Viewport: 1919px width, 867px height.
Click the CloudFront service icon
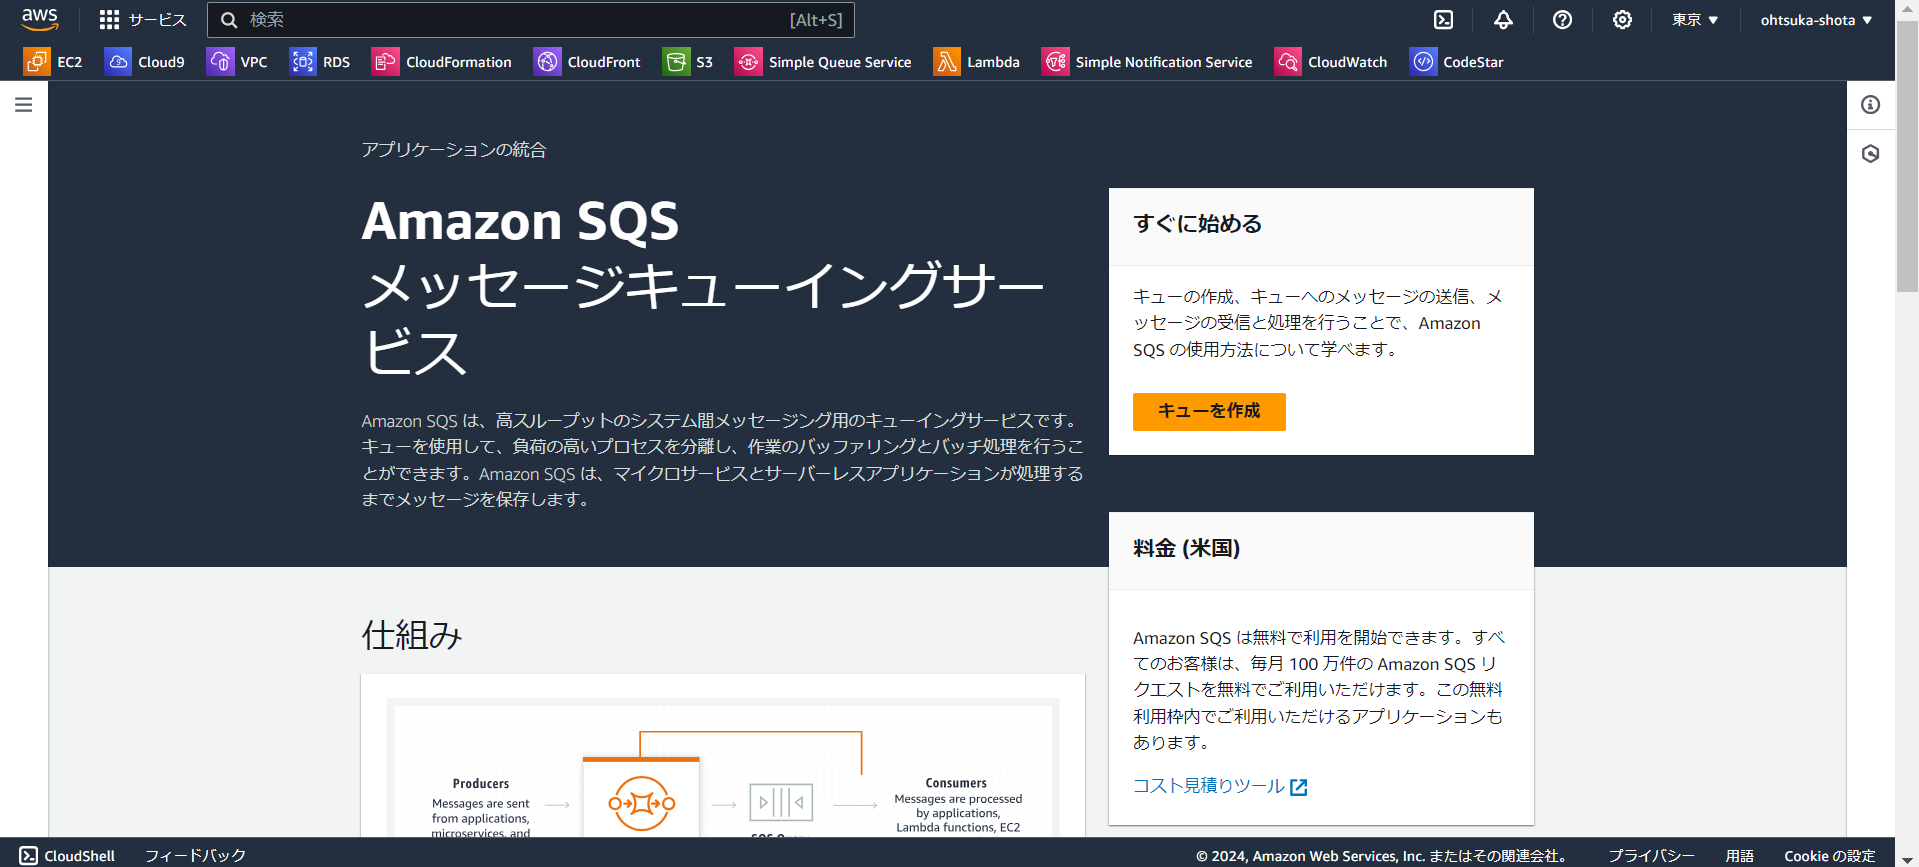(x=547, y=62)
